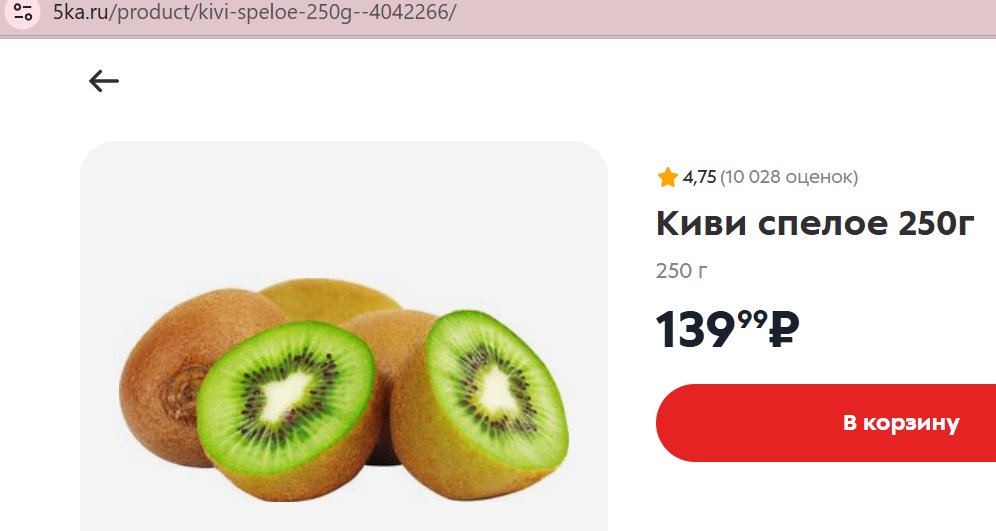This screenshot has width=996, height=531.
Task: Click the 99 kopecks superscript in price
Action: coord(752,320)
